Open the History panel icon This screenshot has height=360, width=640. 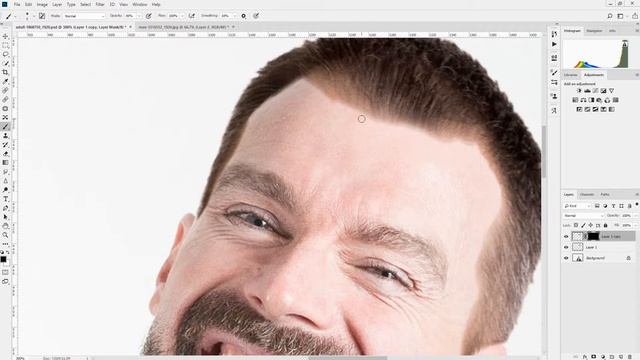point(554,34)
